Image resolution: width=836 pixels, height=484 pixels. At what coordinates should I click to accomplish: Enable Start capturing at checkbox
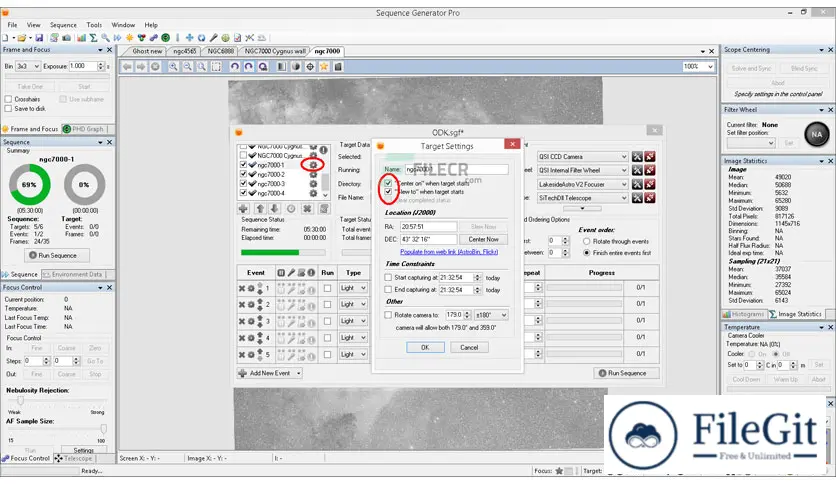388,278
